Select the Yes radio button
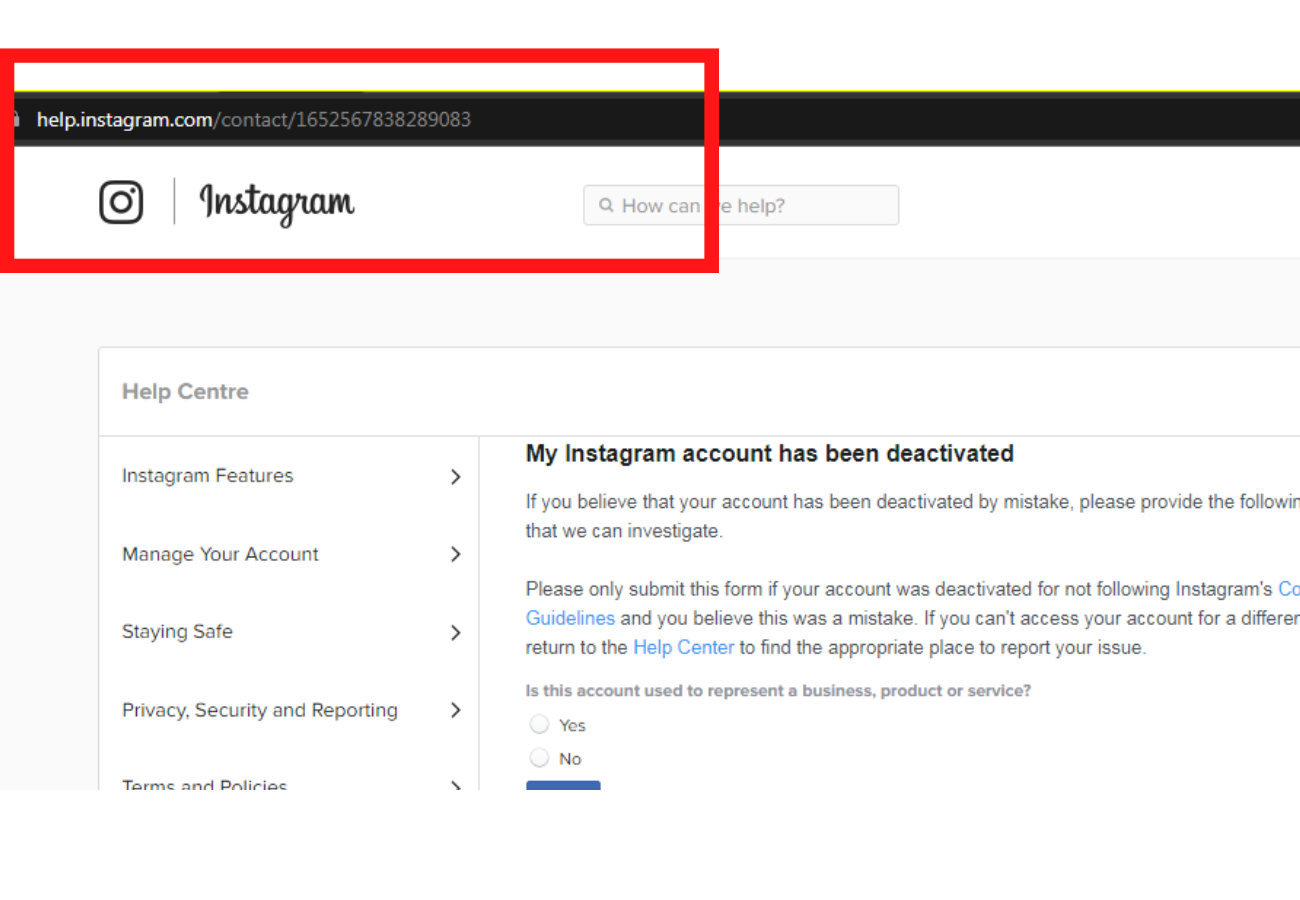 [540, 724]
